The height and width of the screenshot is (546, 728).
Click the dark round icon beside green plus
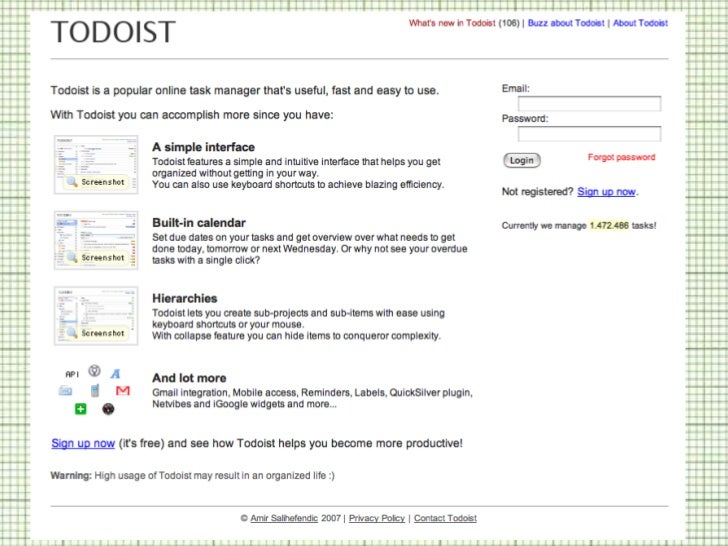108,409
